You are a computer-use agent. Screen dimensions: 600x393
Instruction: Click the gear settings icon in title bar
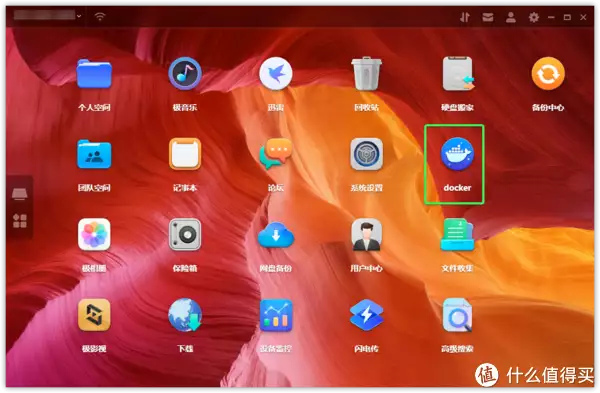click(533, 17)
